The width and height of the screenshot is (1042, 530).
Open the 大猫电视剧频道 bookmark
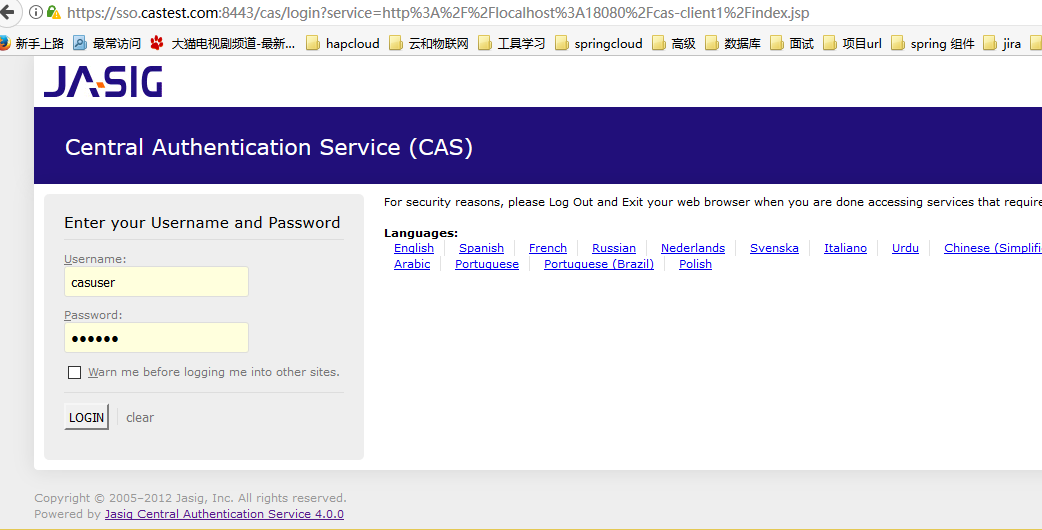click(223, 43)
